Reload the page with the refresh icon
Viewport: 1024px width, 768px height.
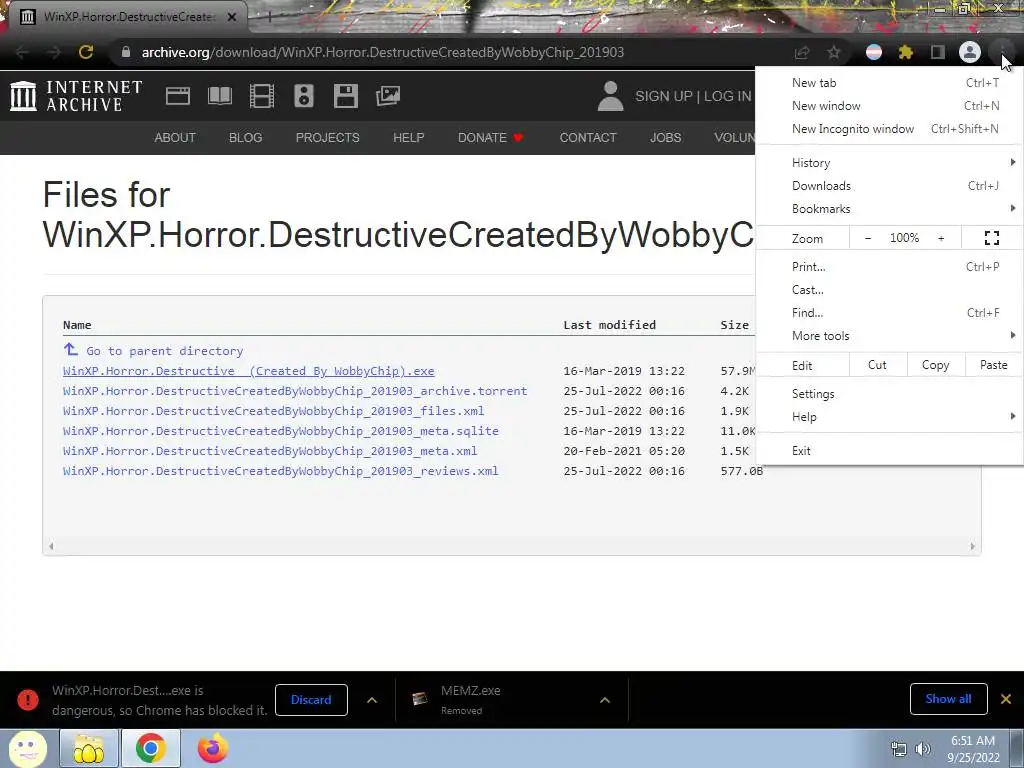[86, 52]
